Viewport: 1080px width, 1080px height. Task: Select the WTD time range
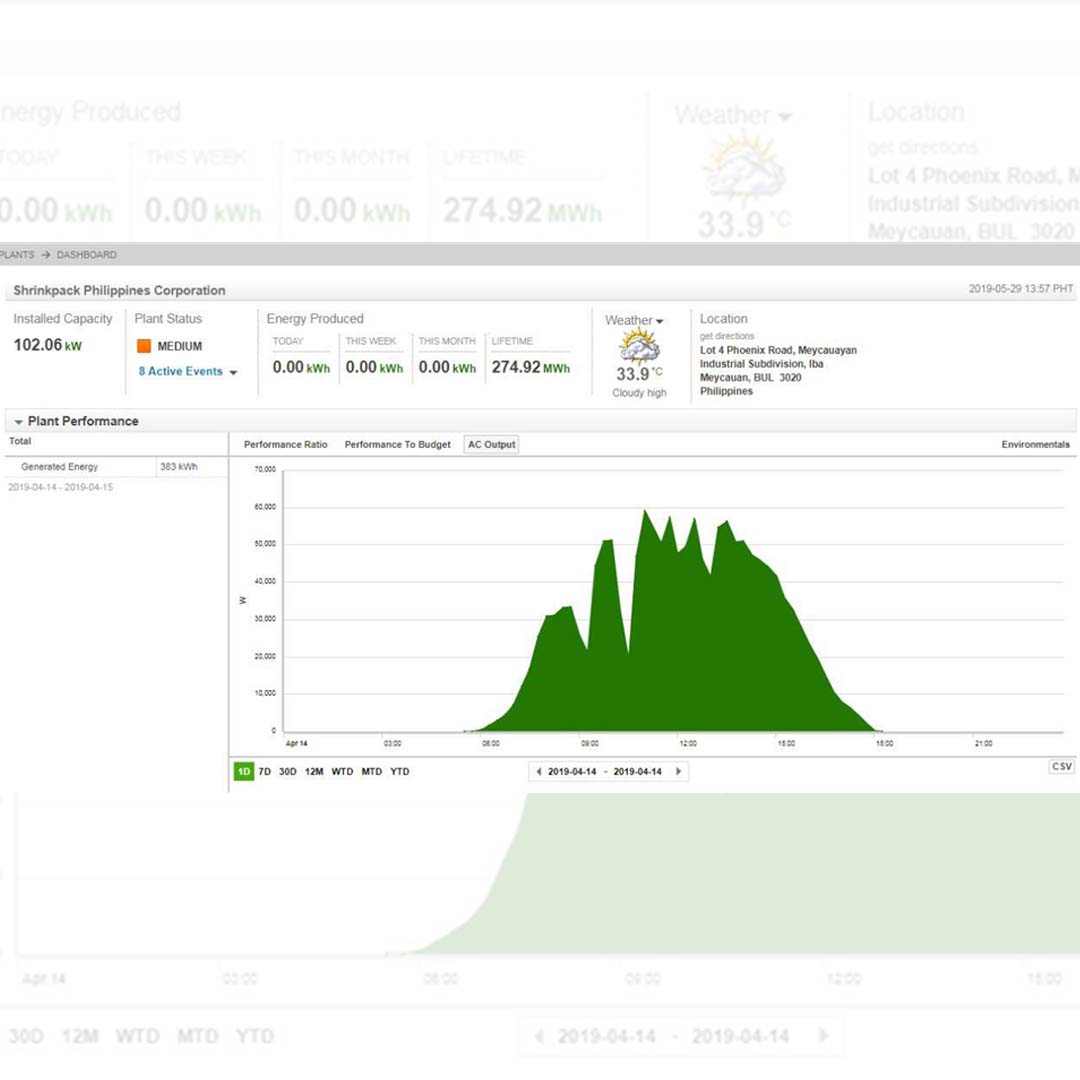(x=342, y=771)
